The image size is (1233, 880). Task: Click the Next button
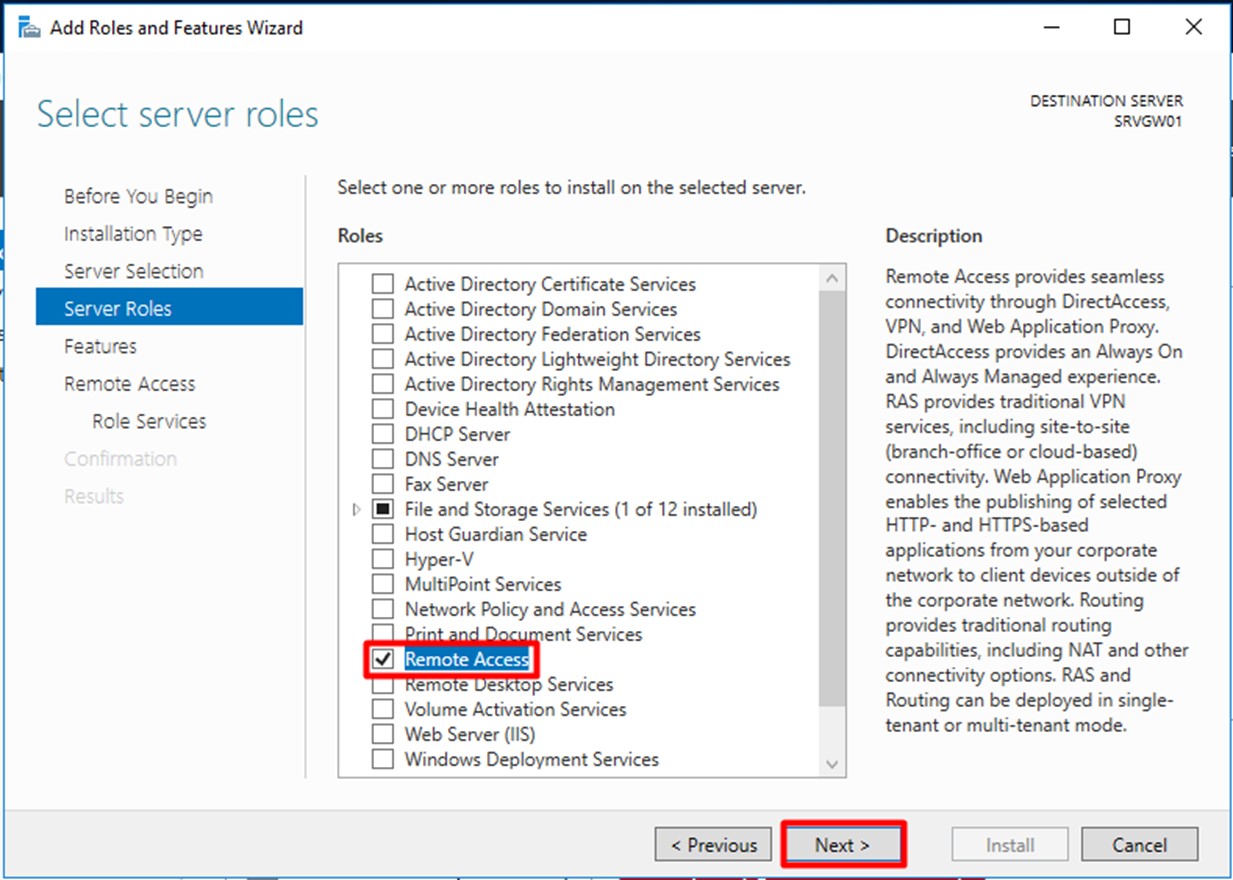pyautogui.click(x=843, y=844)
